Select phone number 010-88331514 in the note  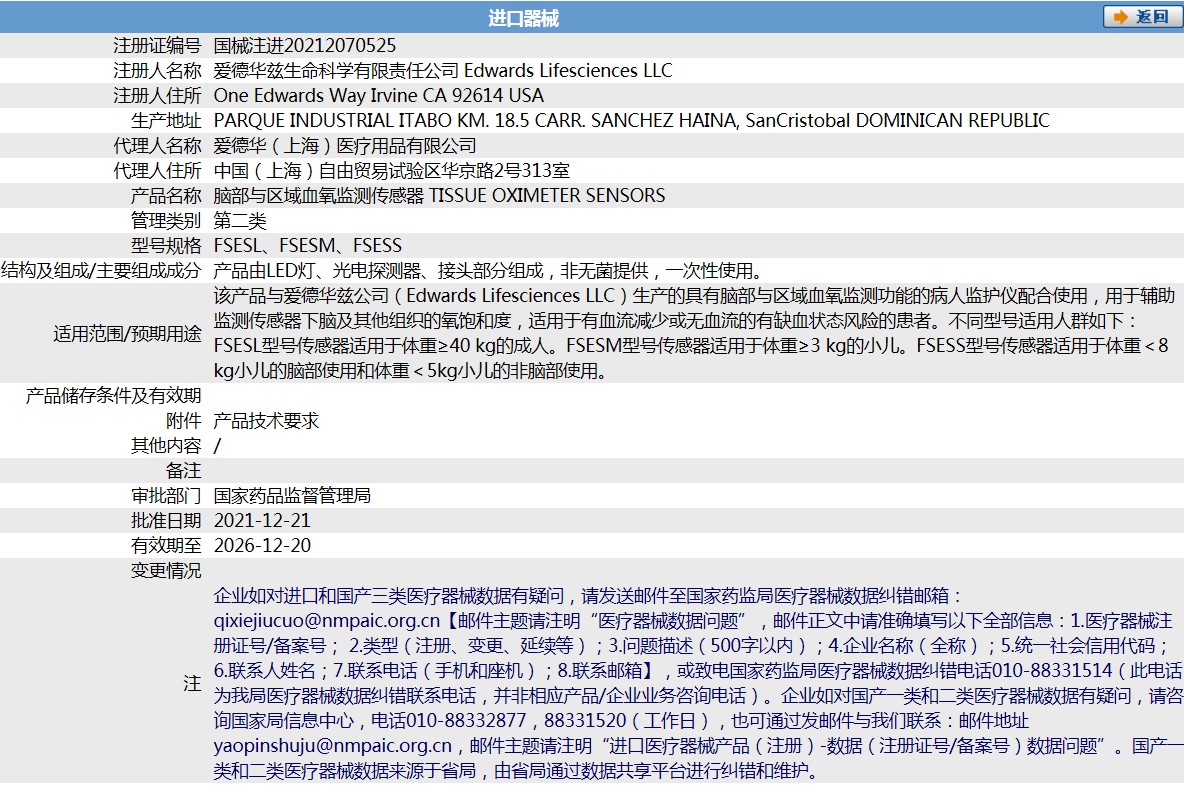(1052, 670)
